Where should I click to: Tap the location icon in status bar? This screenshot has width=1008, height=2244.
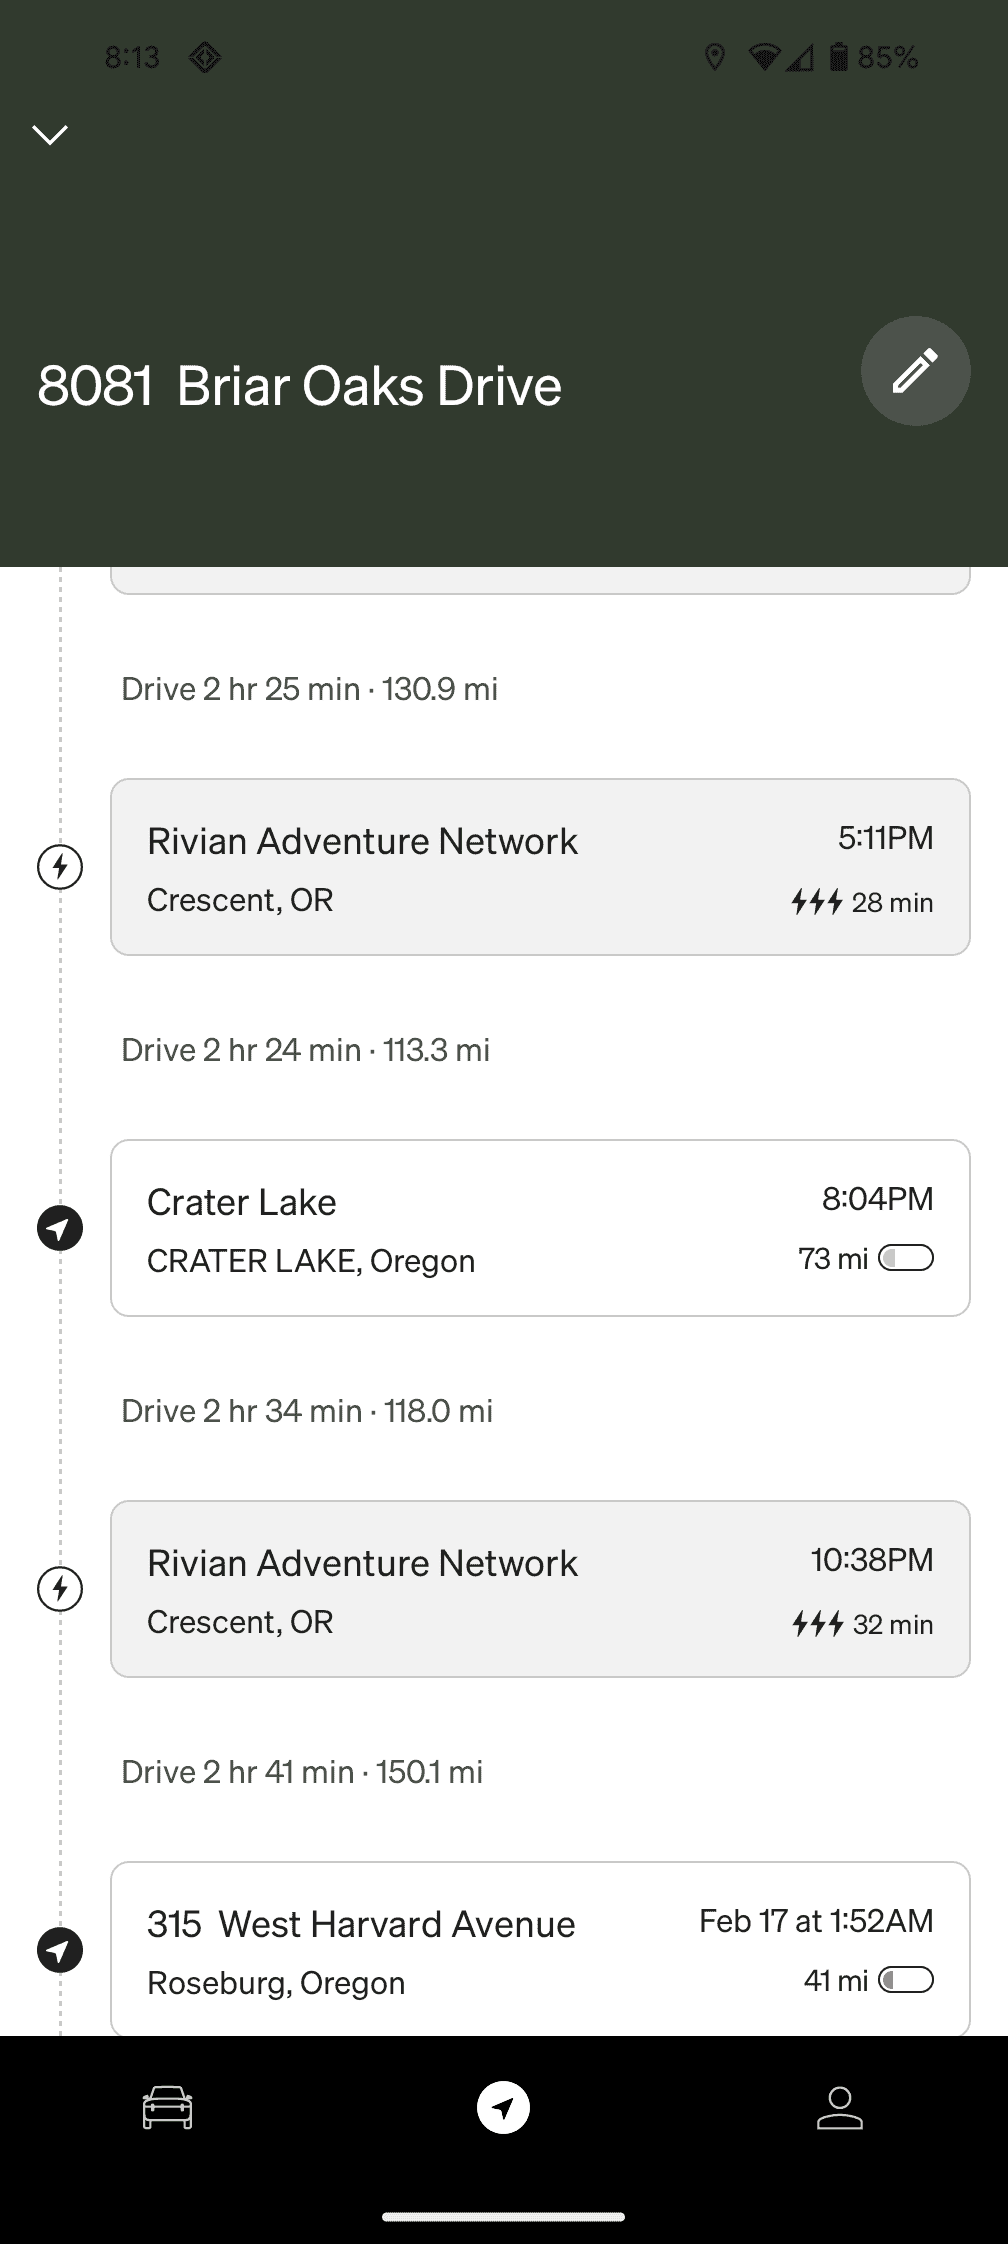(714, 58)
